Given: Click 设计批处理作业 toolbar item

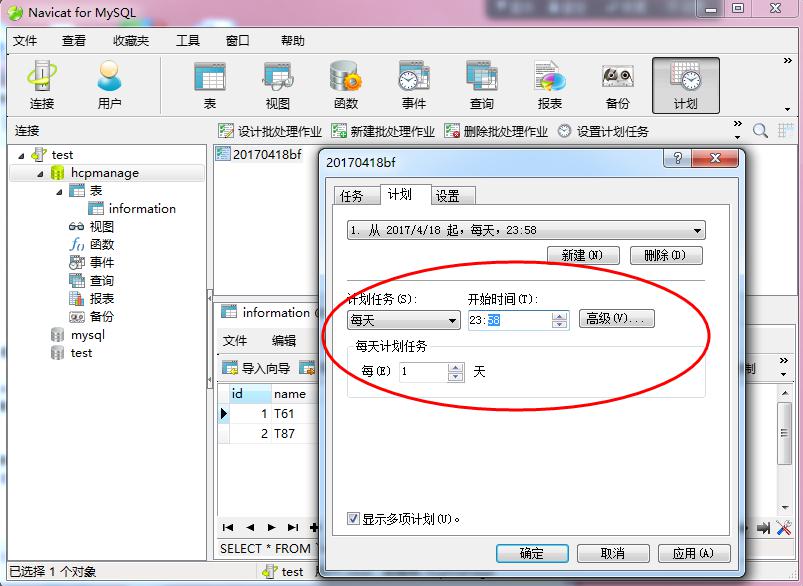Looking at the screenshot, I should (x=270, y=131).
